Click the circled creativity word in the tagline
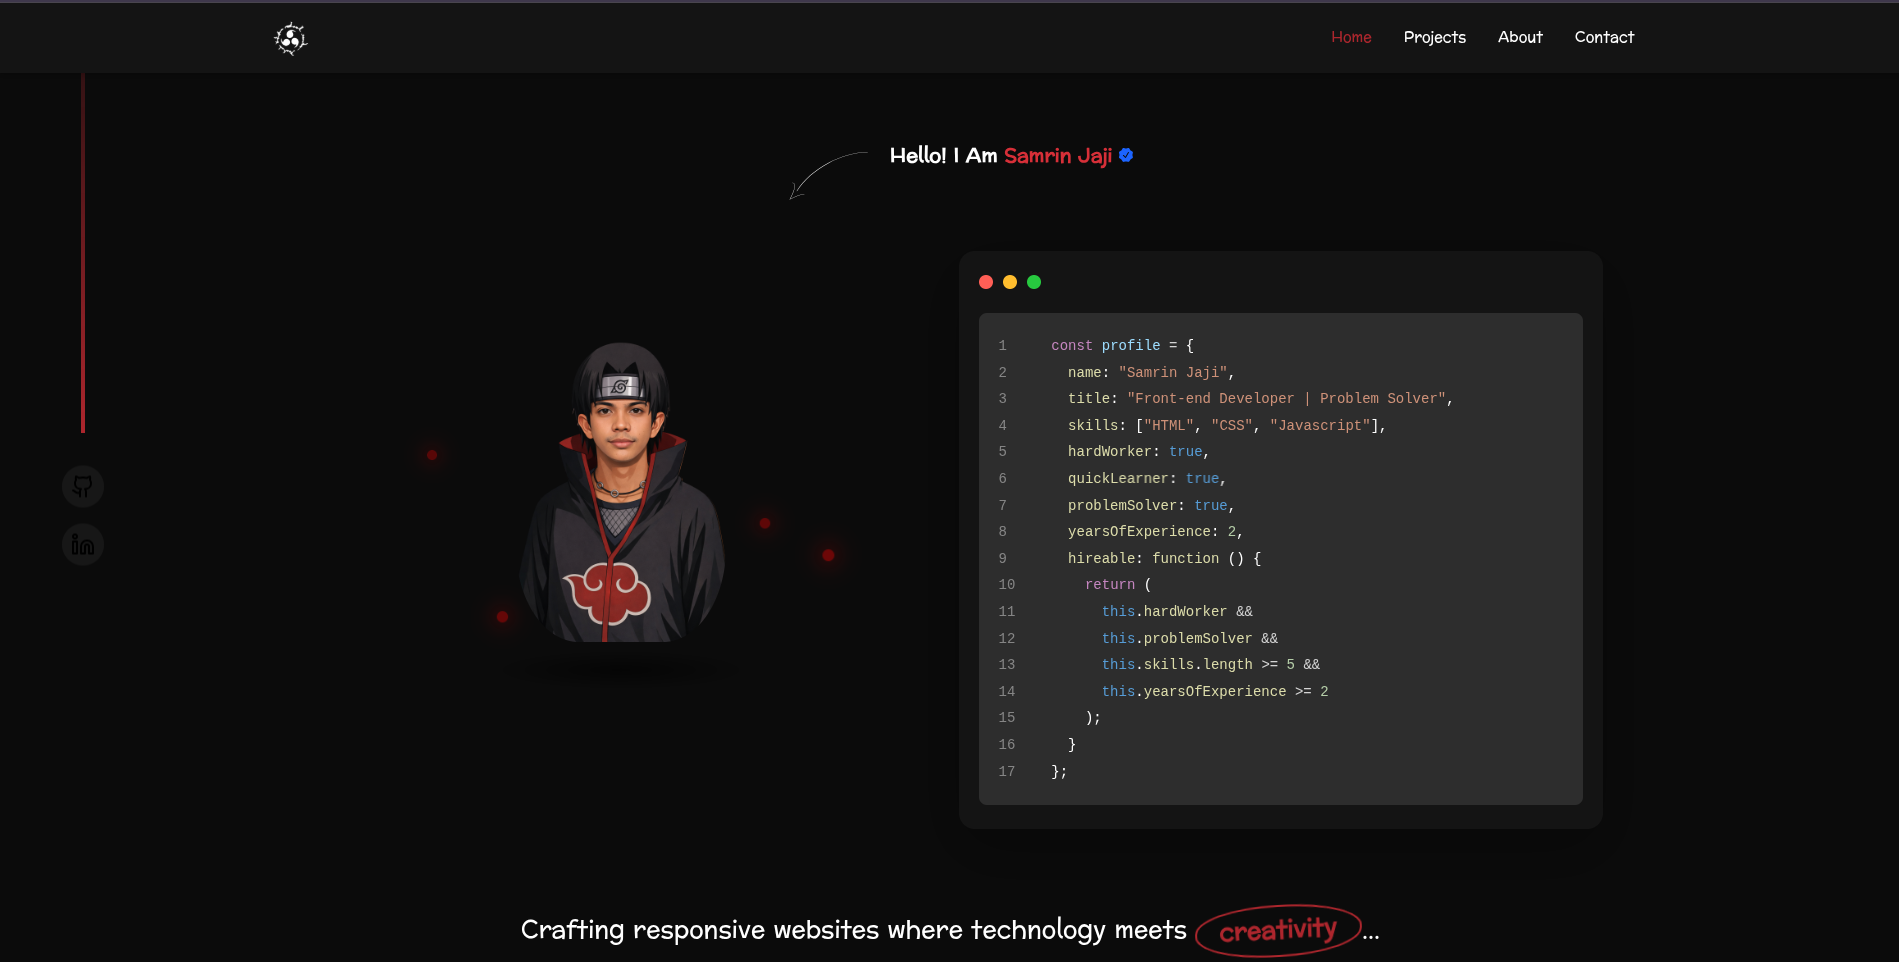The width and height of the screenshot is (1899, 962). pyautogui.click(x=1277, y=930)
